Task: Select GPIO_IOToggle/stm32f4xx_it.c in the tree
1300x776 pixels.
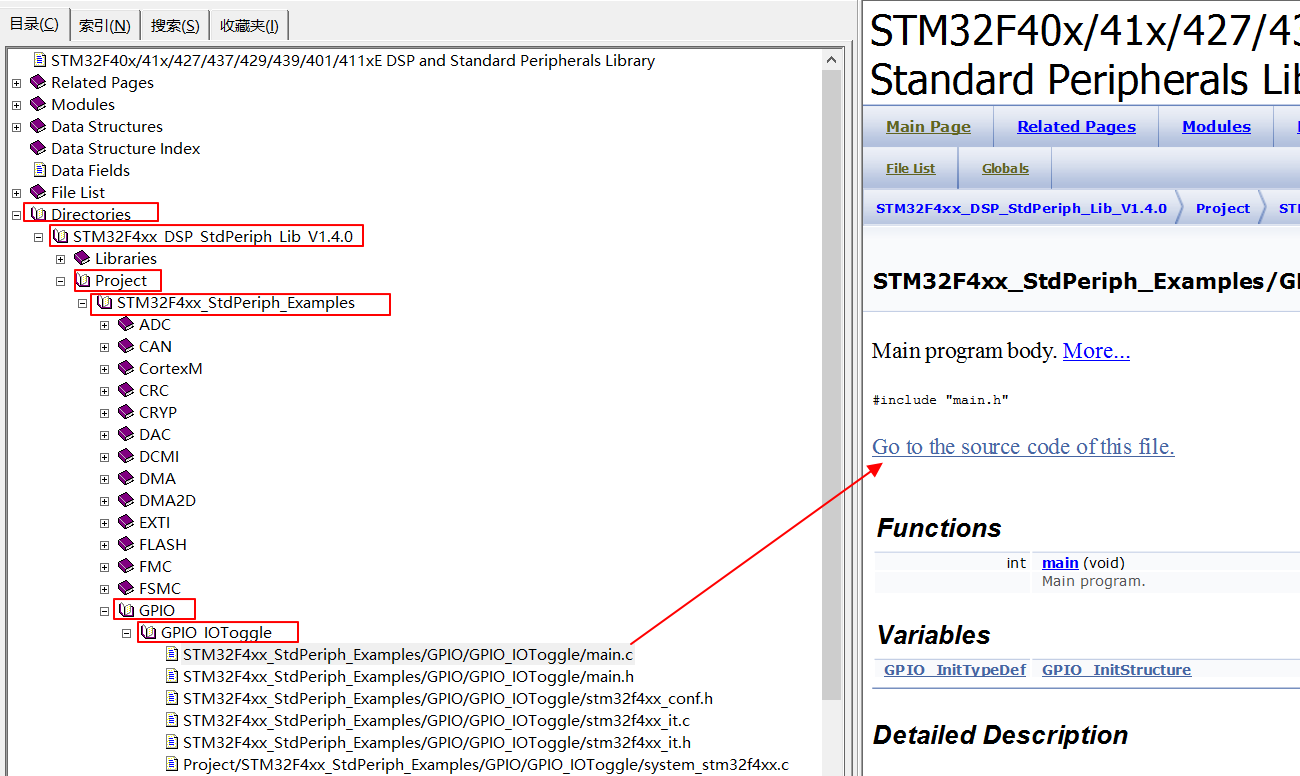Action: [x=436, y=720]
